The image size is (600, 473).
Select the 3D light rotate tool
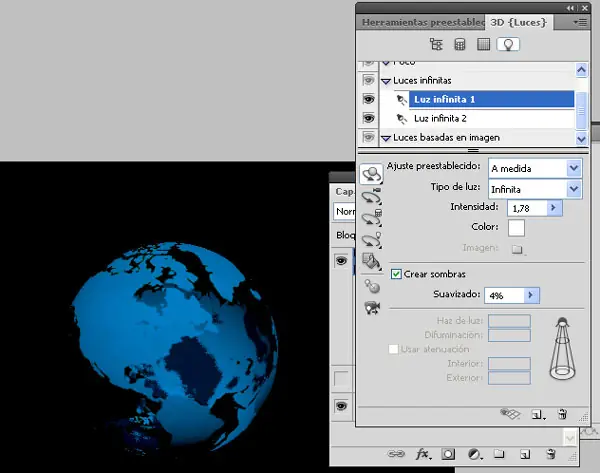371,240
